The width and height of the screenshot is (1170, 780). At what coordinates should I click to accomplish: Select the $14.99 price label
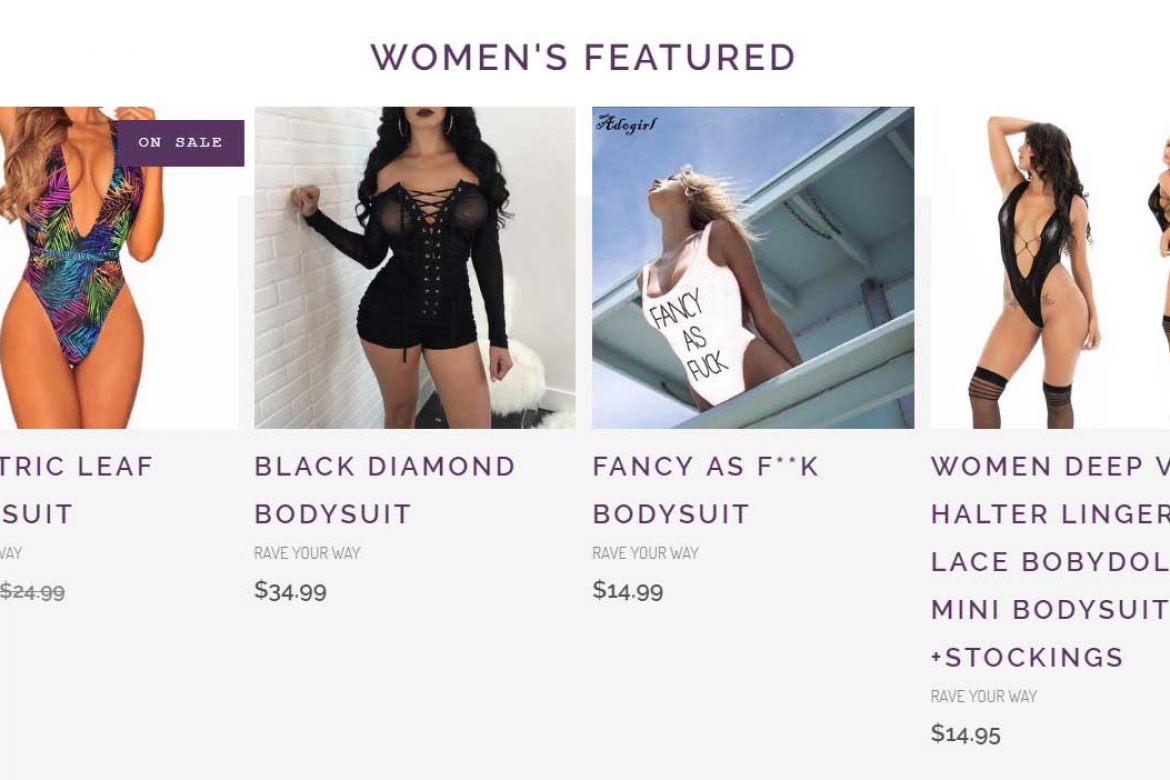628,590
